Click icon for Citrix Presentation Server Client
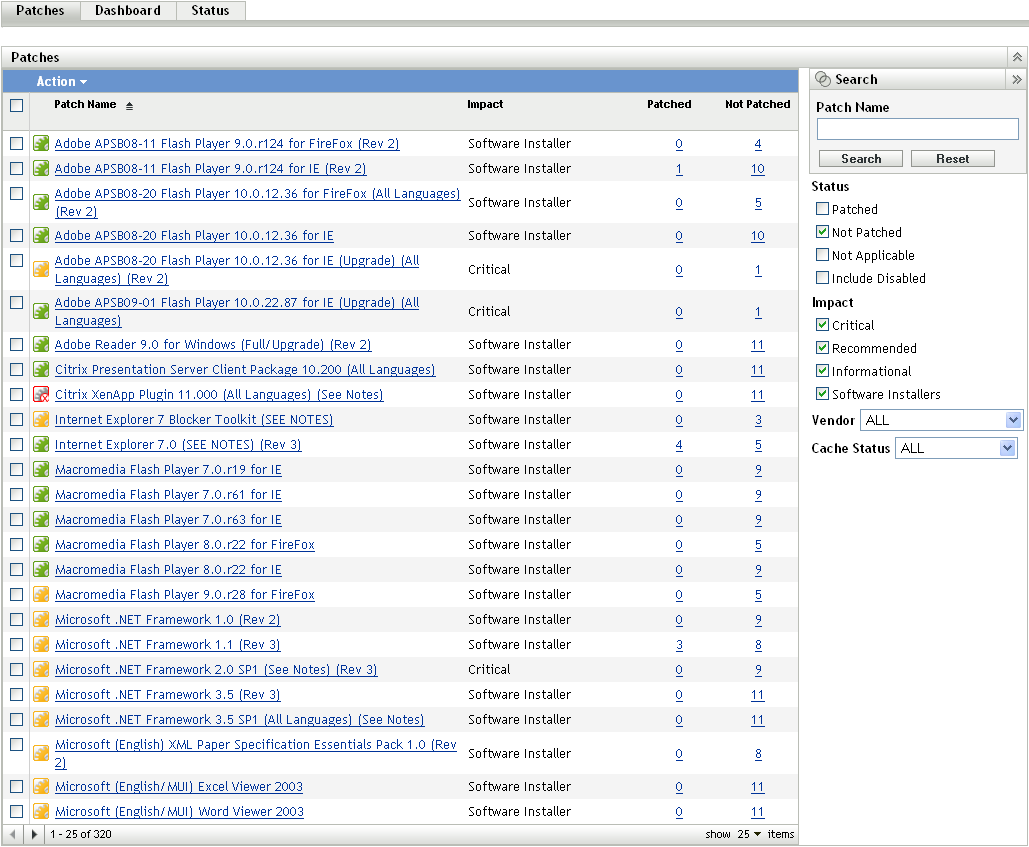1029x847 pixels. click(41, 369)
